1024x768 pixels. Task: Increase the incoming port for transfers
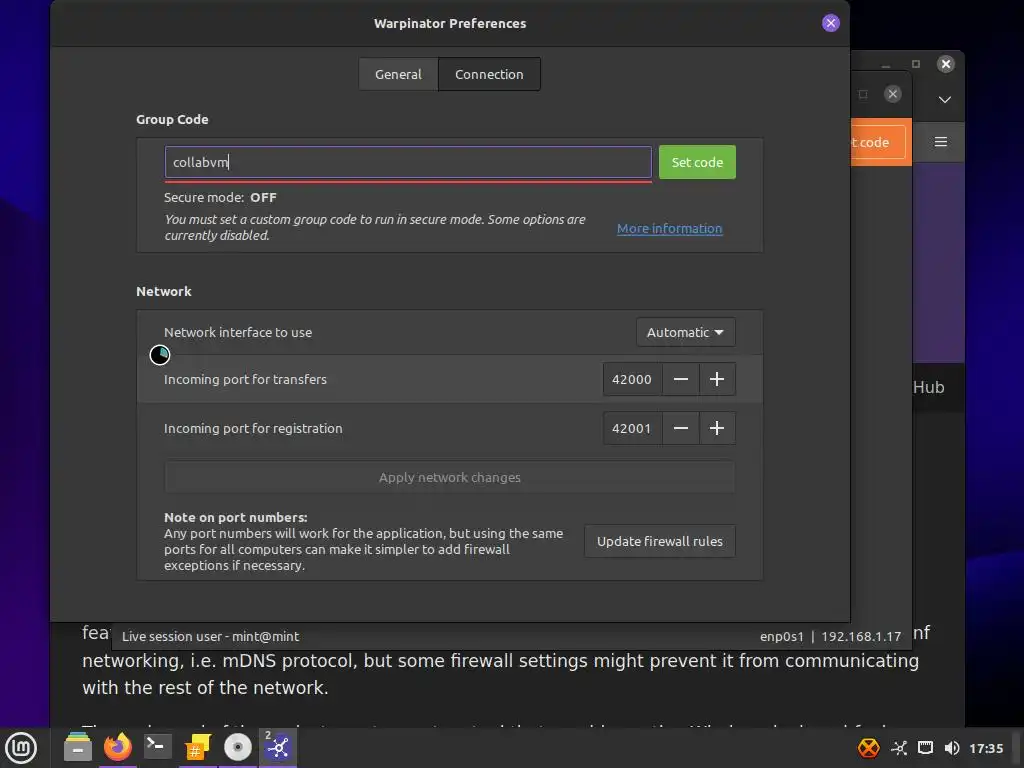point(716,379)
